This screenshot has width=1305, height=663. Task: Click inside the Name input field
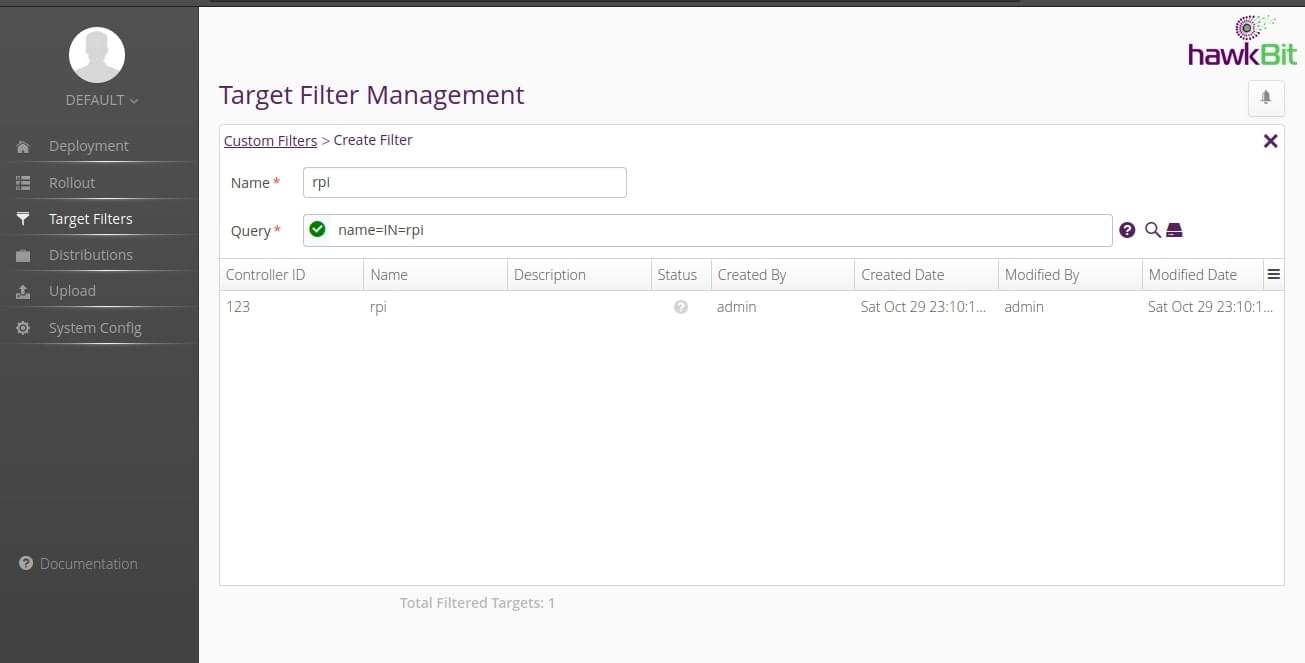(464, 182)
